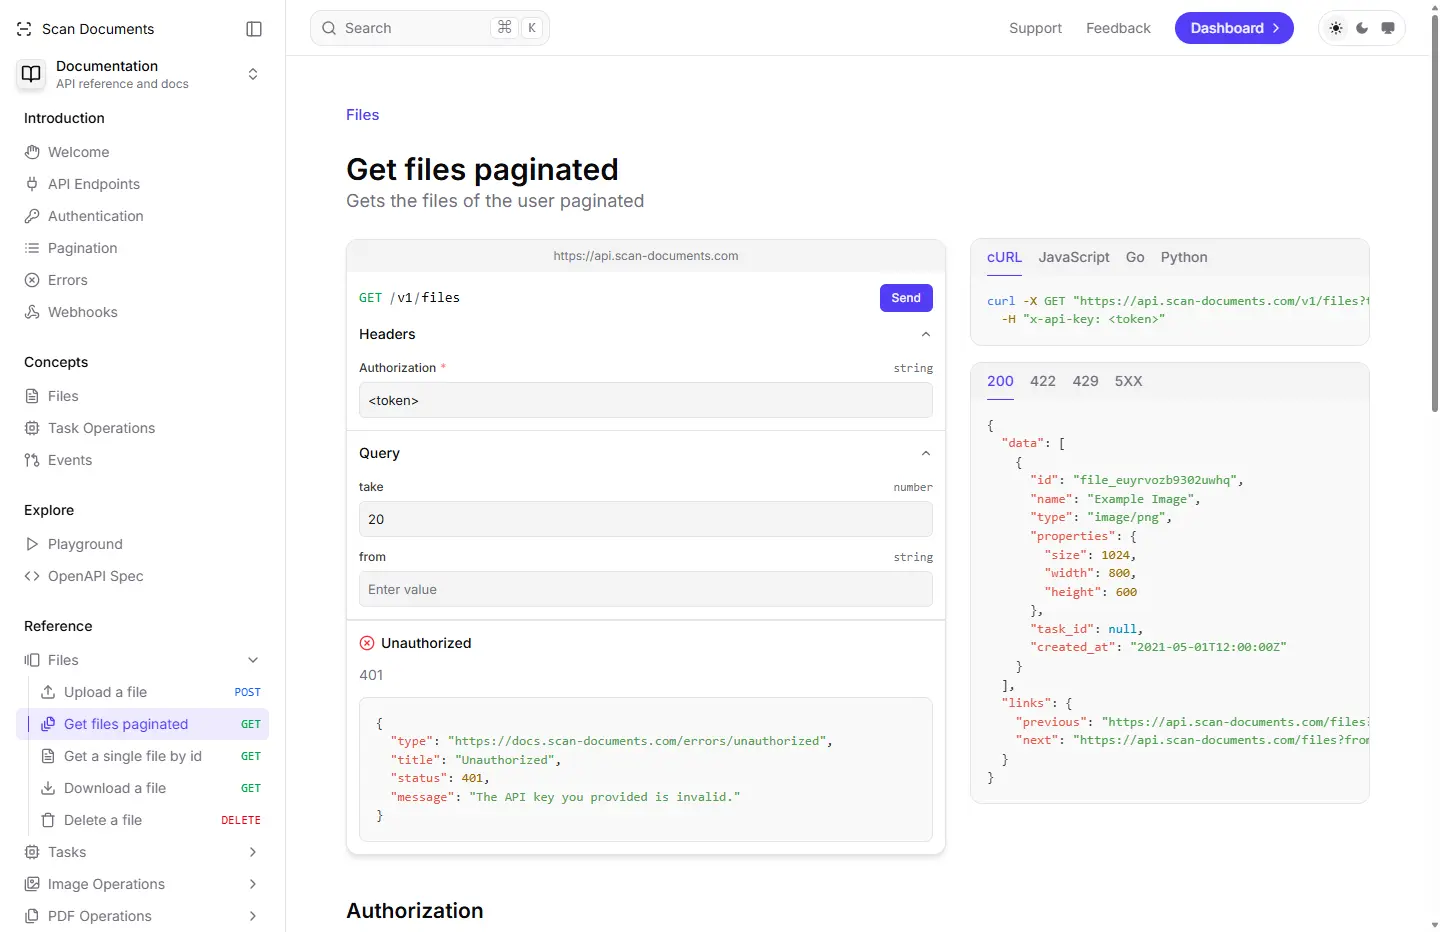Image resolution: width=1440 pixels, height=932 pixels.
Task: Click the 401 status code text
Action: (x=371, y=675)
